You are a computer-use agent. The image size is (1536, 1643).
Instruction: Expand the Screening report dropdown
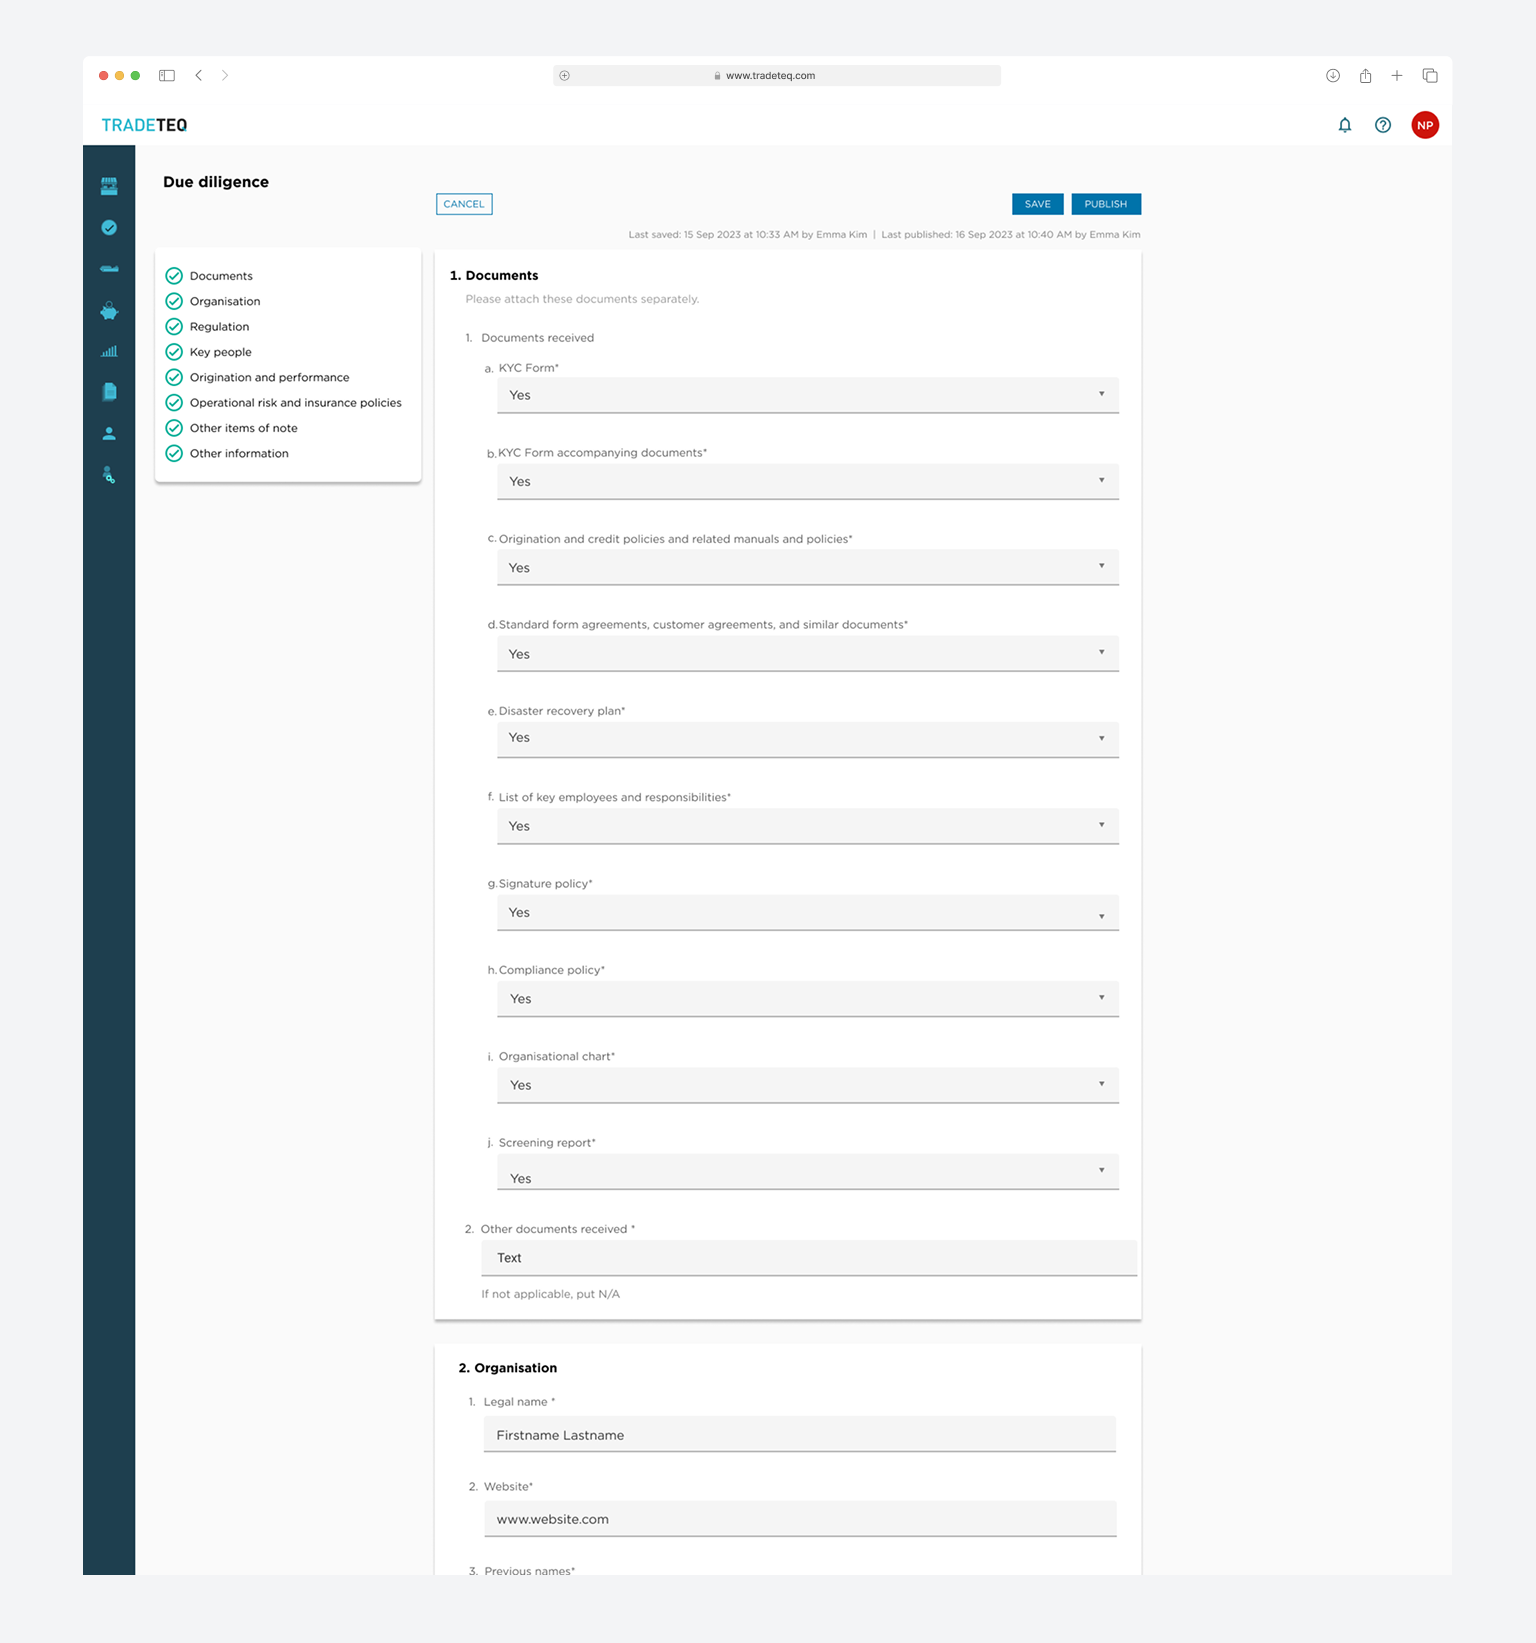pyautogui.click(x=807, y=1171)
